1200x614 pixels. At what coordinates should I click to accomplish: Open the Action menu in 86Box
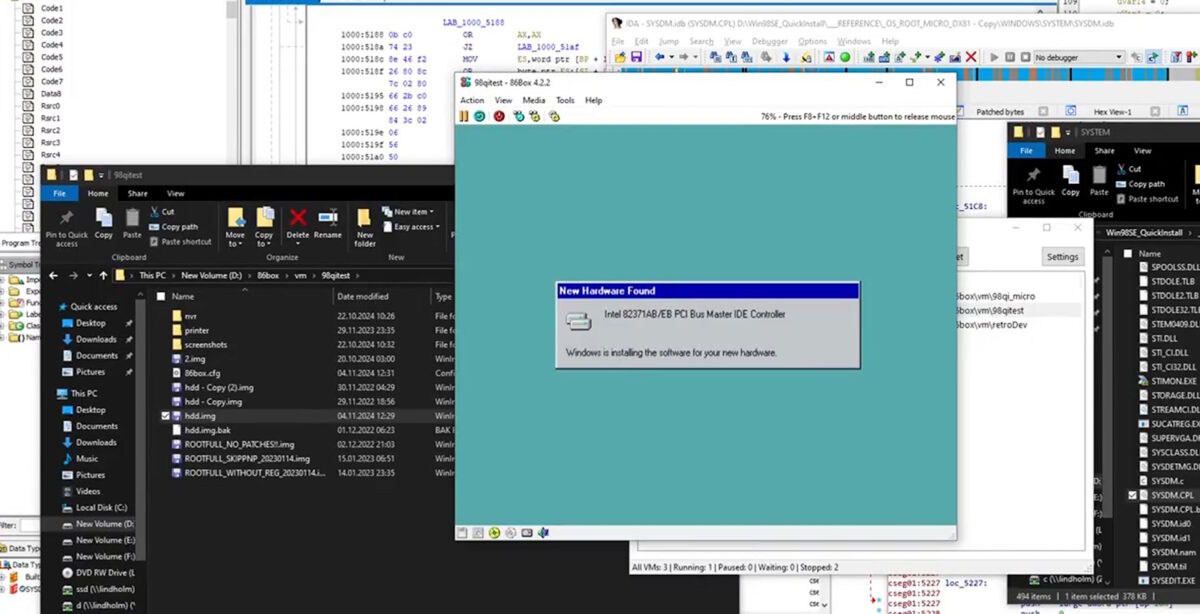coord(472,100)
